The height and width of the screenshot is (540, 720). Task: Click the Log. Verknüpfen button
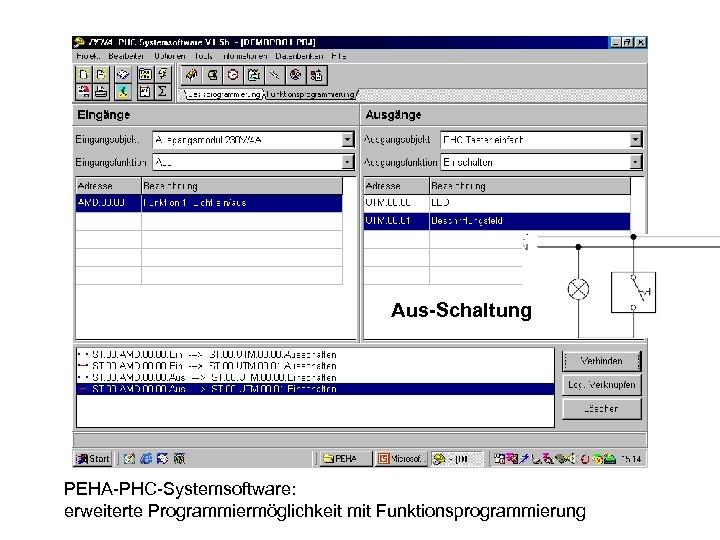602,385
